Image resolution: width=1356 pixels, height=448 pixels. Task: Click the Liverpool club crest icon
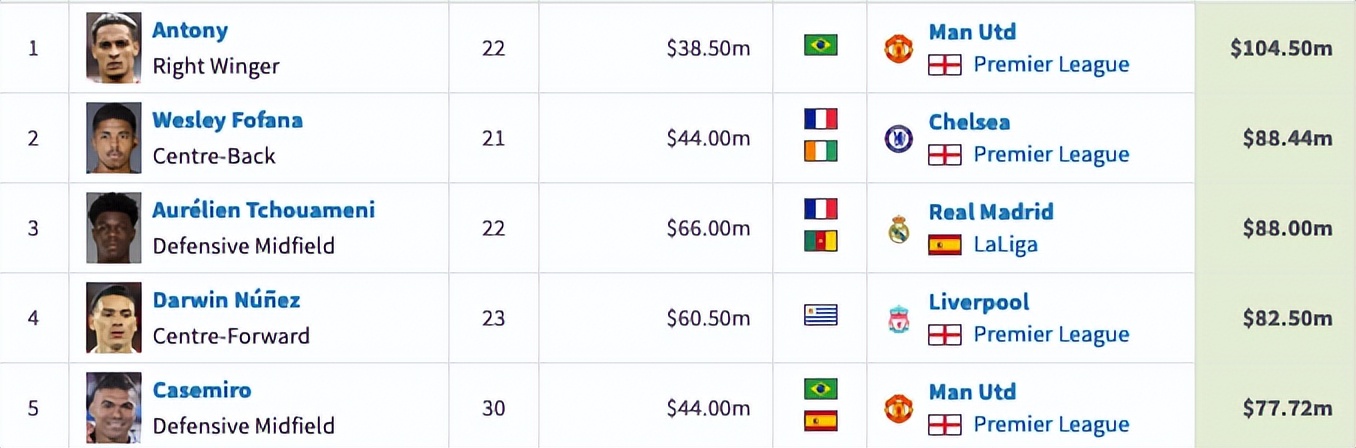click(x=898, y=319)
